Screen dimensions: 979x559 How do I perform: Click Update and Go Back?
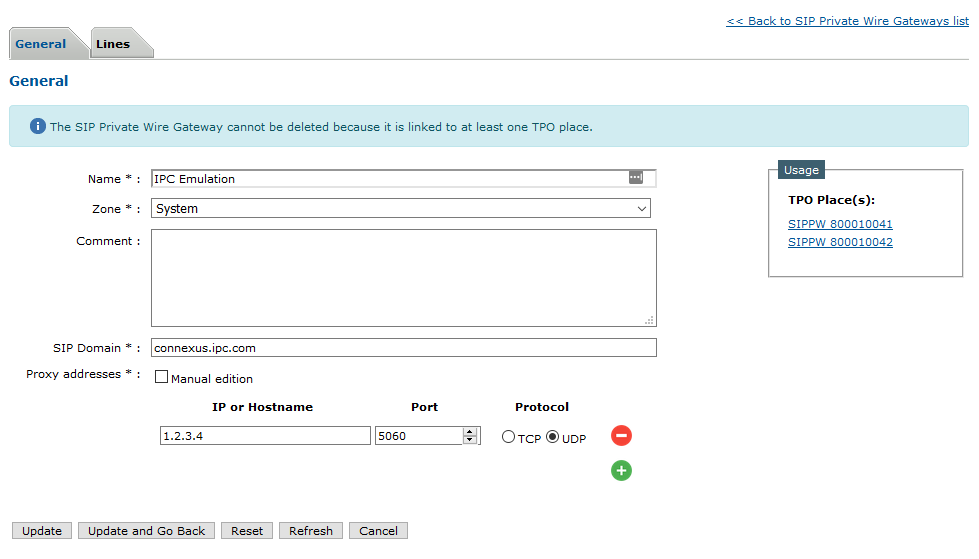tap(146, 531)
